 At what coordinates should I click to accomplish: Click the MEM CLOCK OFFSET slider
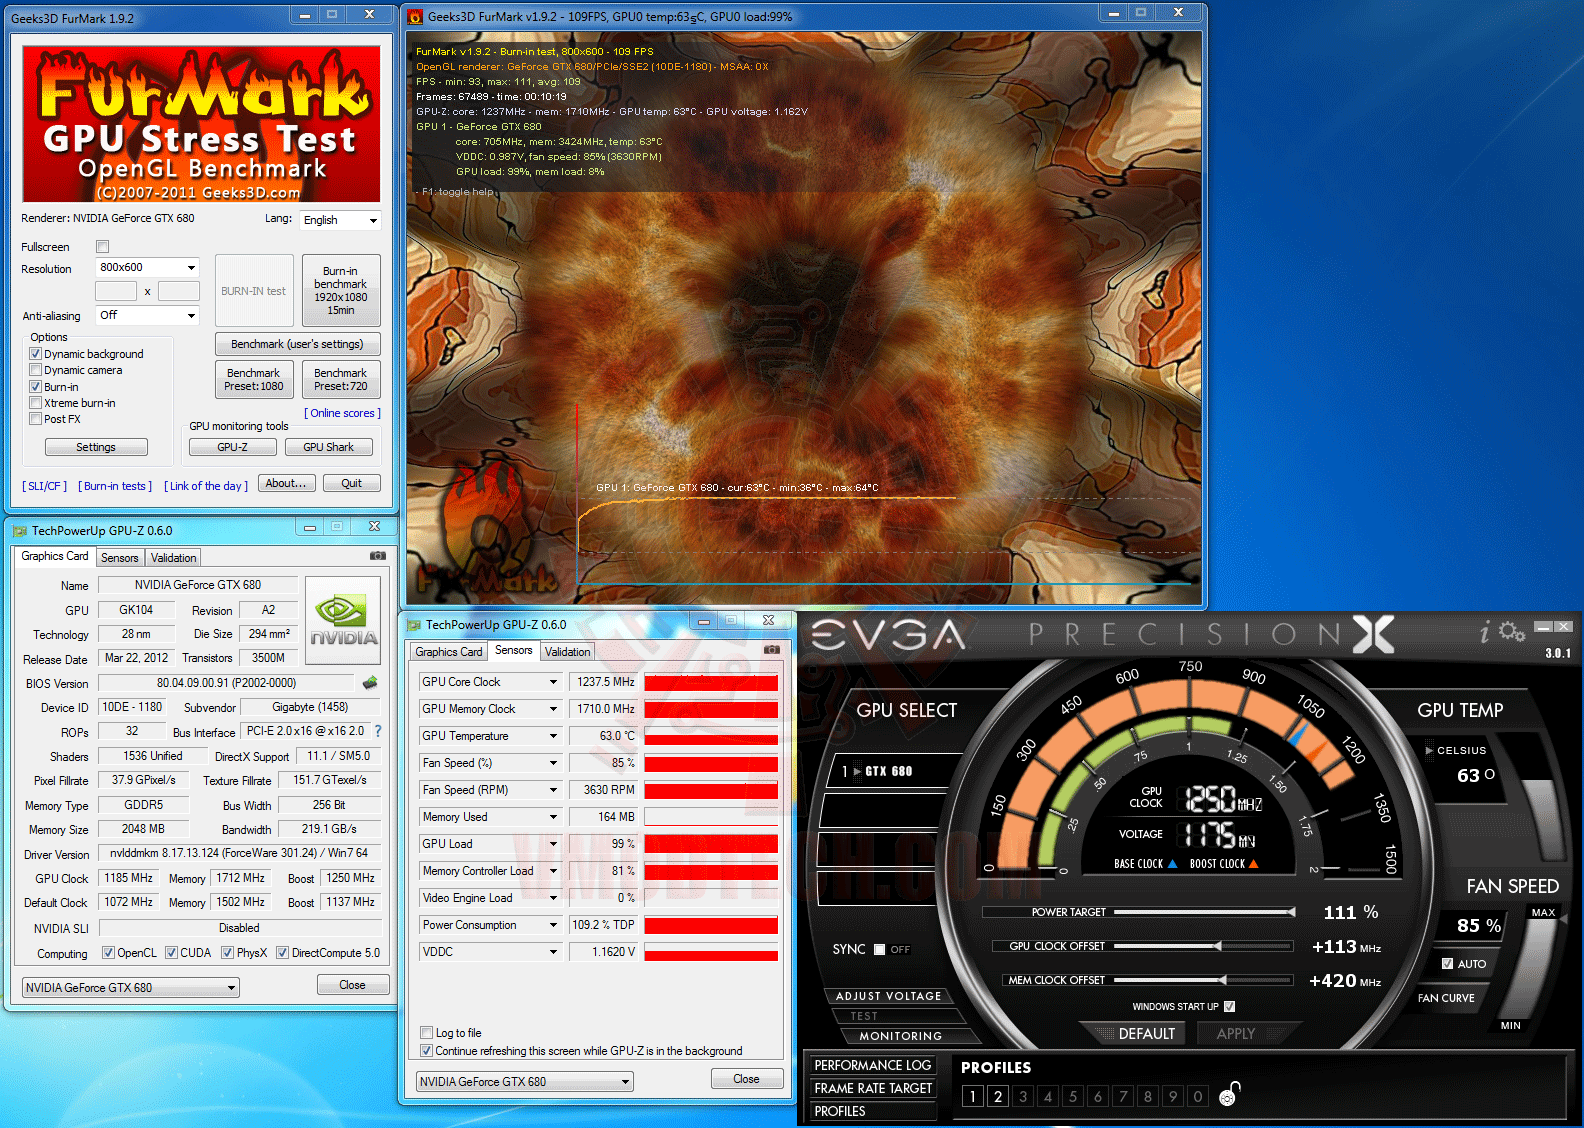coord(1204,980)
